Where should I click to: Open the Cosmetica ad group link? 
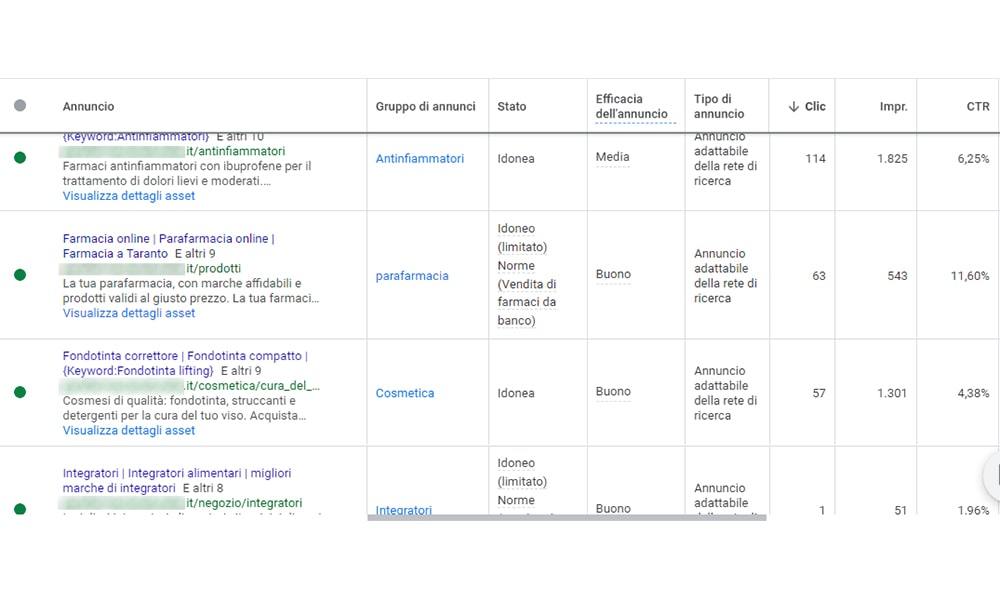click(x=405, y=393)
